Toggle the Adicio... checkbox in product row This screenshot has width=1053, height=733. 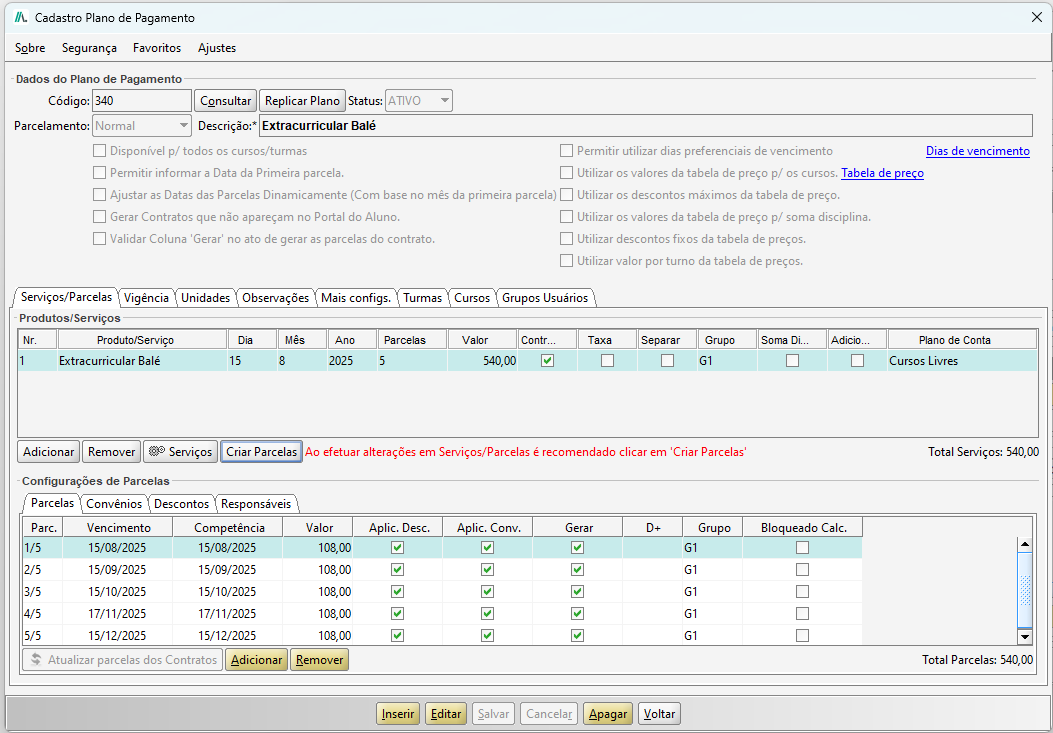point(857,361)
